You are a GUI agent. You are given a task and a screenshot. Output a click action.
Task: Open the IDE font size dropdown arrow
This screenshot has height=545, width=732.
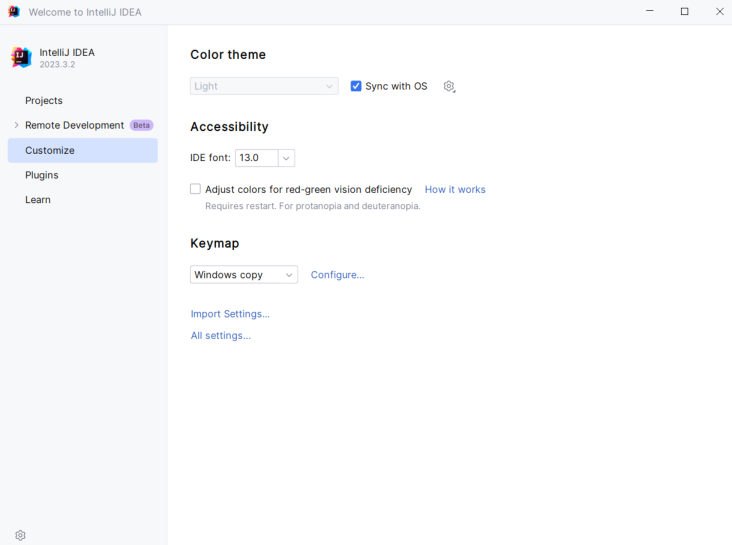click(286, 158)
